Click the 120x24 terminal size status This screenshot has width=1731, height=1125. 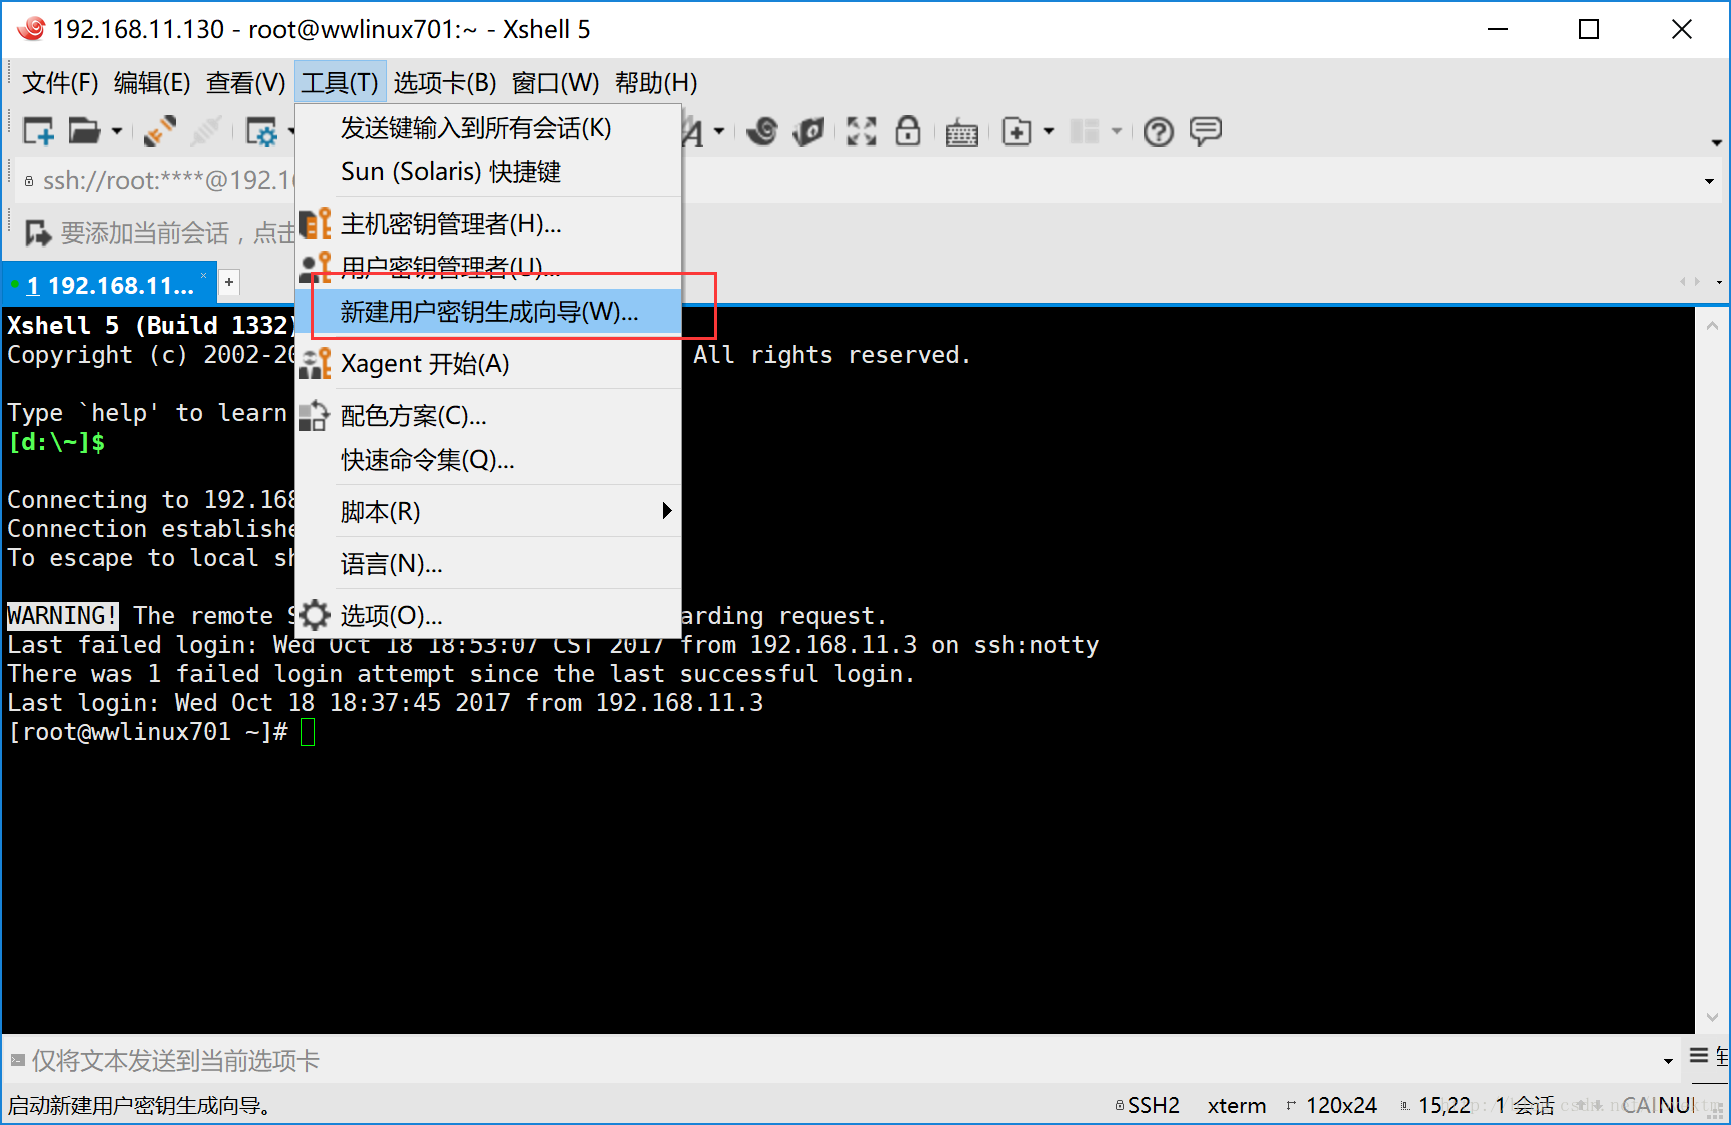pyautogui.click(x=1332, y=1105)
